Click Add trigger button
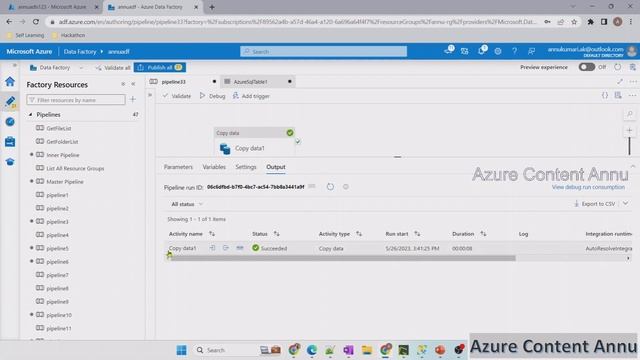Viewport: 640px width, 360px height. [251, 96]
